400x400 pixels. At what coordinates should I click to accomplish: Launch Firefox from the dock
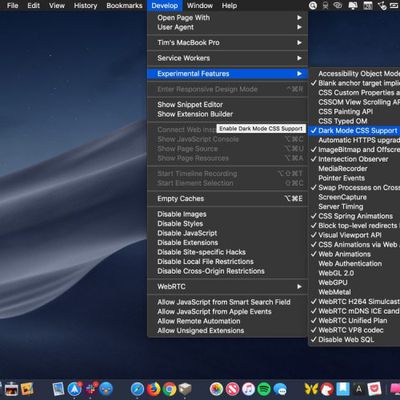point(153,389)
